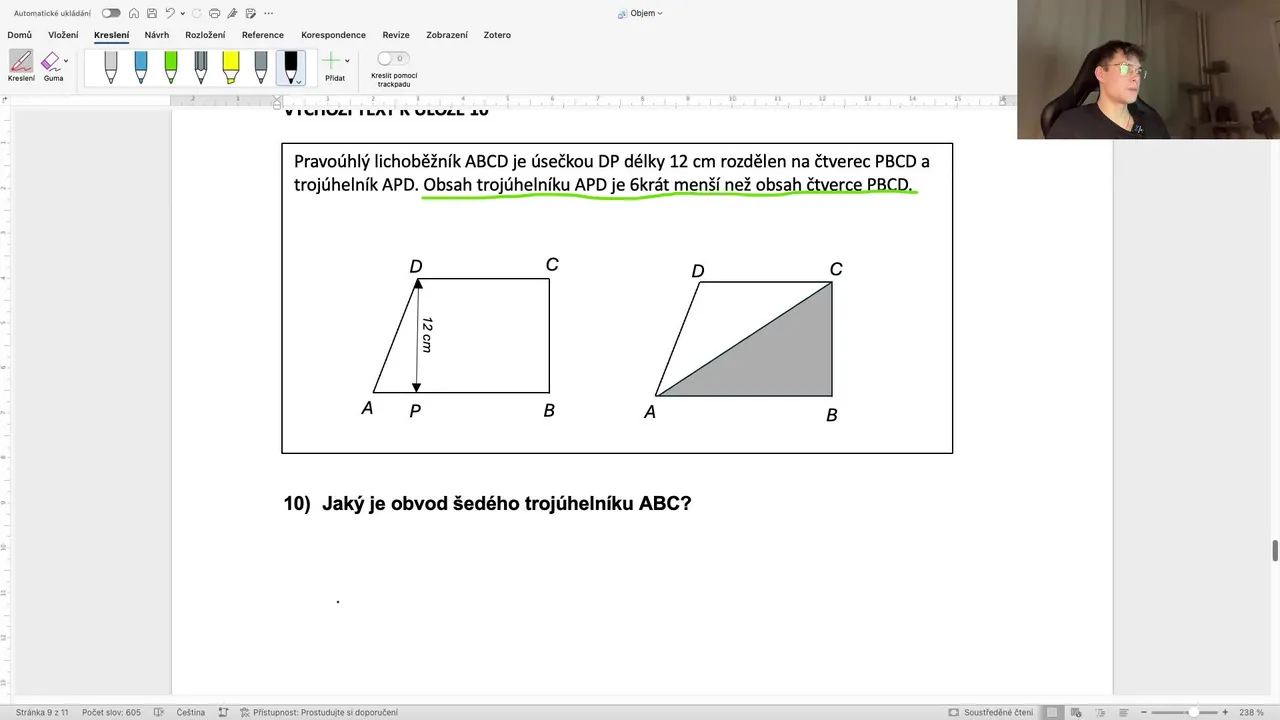Open Přístupnost: Prostudujte si doporučení
Screen dimensions: 1280x720
[x=319, y=712]
